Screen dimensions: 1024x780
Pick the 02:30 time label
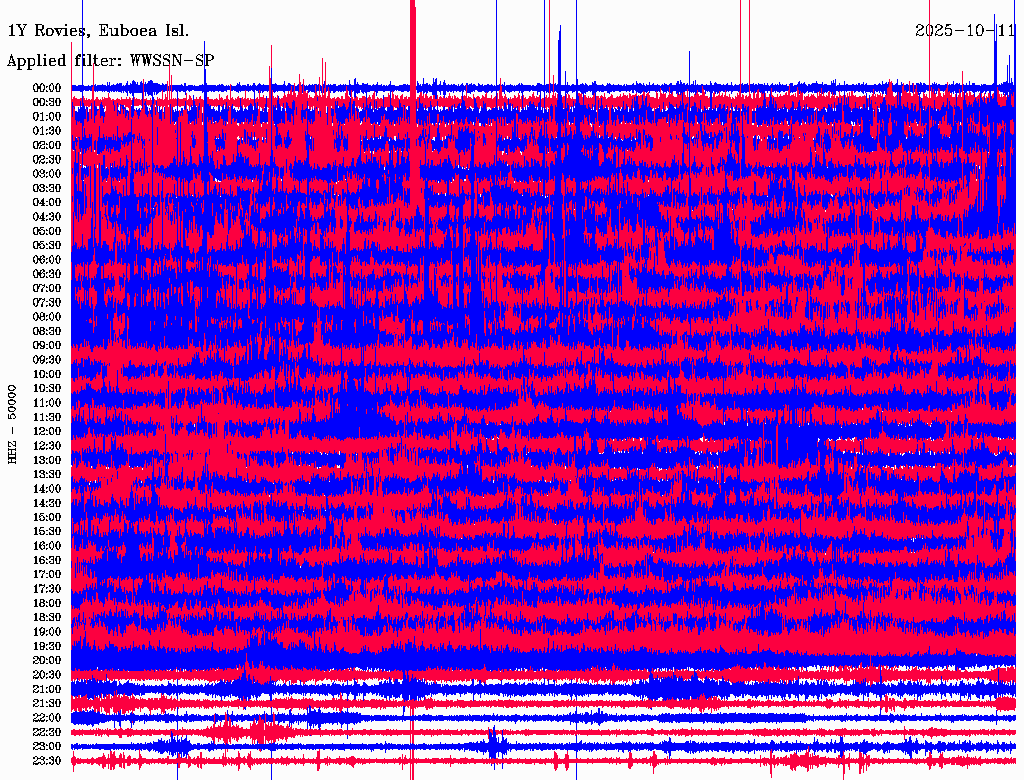[47, 160]
